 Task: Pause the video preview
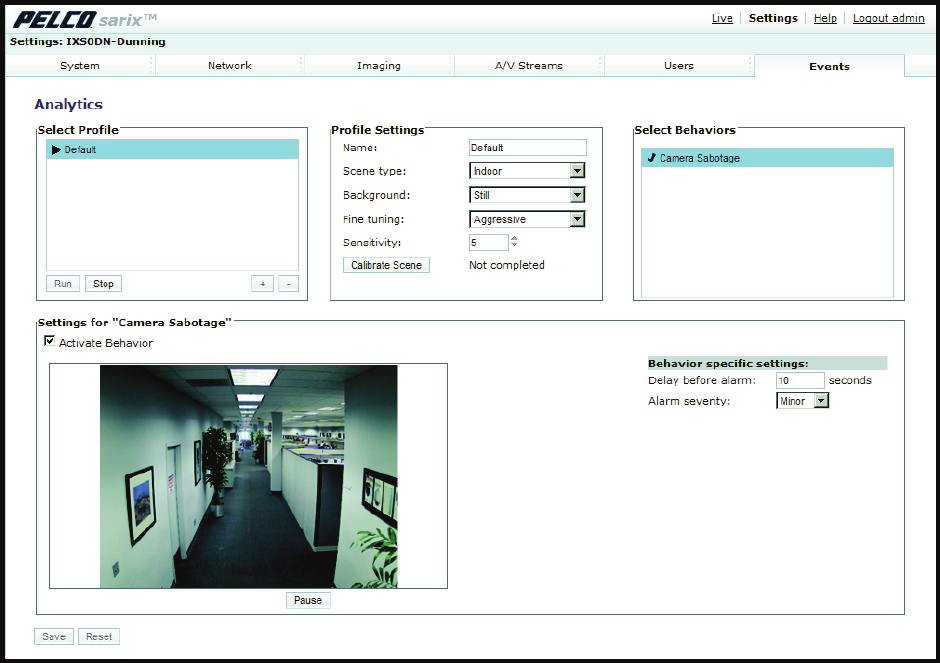click(x=308, y=600)
